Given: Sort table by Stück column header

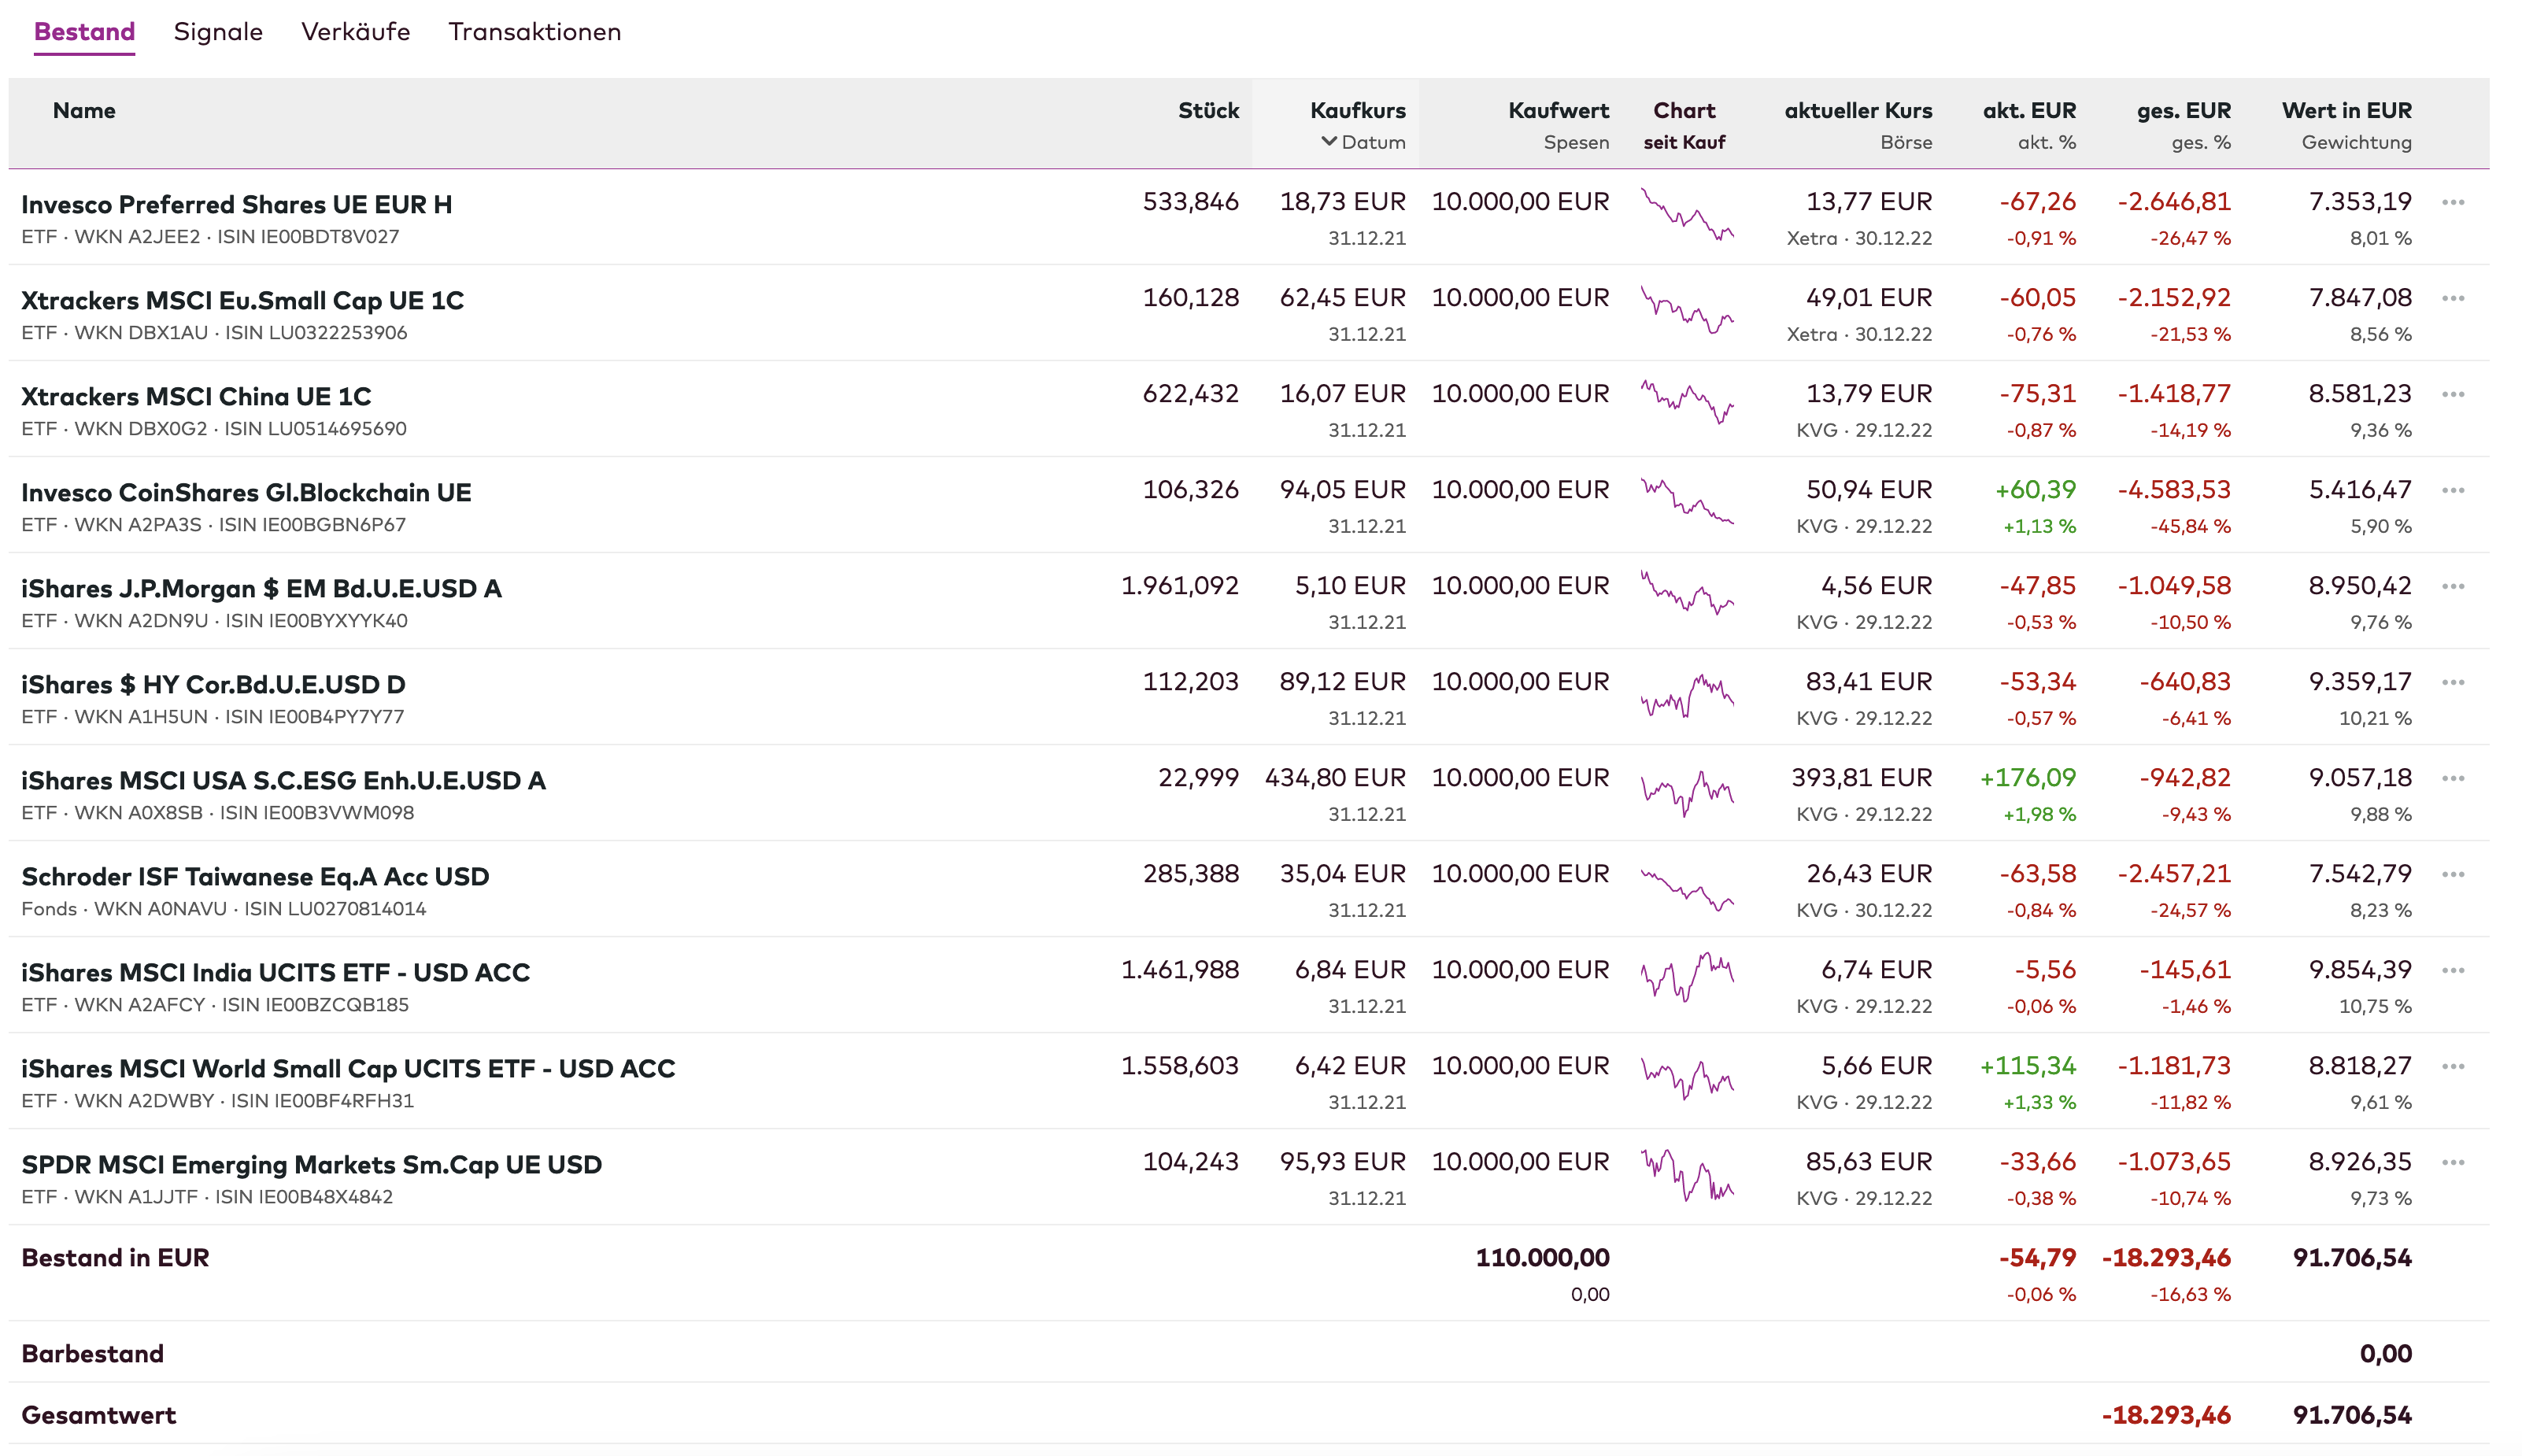Looking at the screenshot, I should pyautogui.click(x=1208, y=111).
